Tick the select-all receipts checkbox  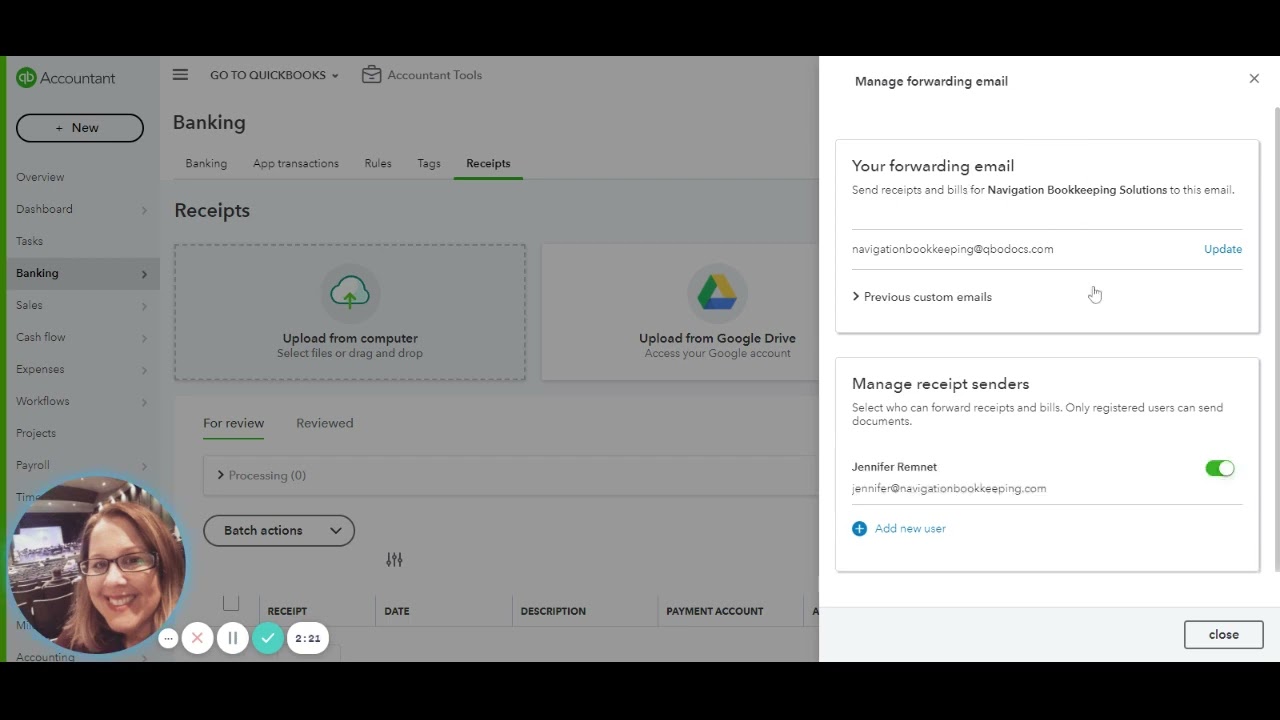(x=231, y=603)
